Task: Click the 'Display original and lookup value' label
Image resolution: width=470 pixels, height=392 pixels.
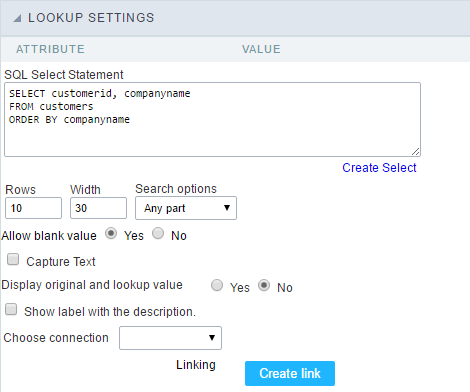Action: click(x=92, y=285)
